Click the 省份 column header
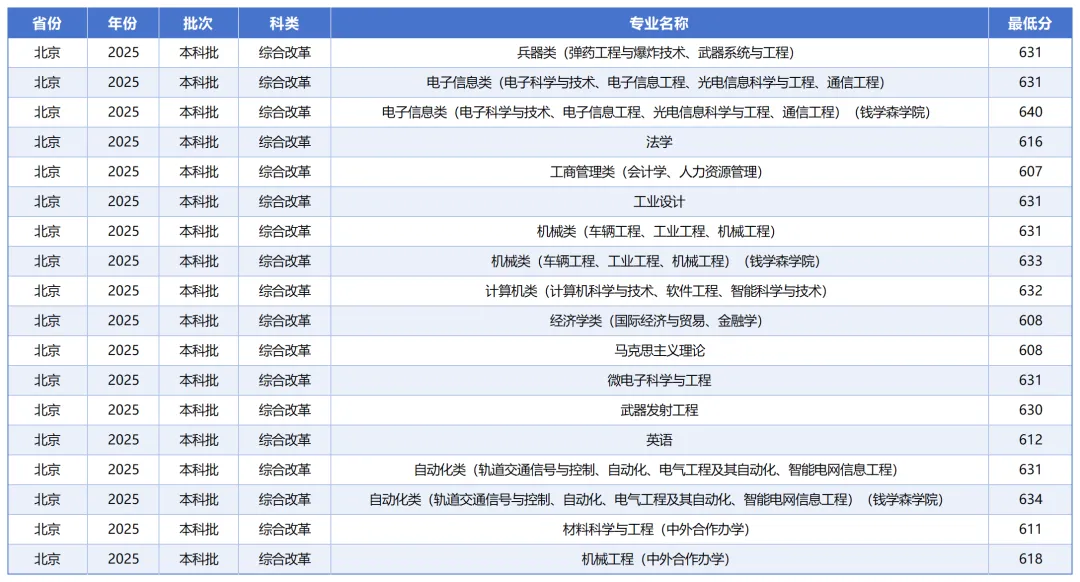The image size is (1080, 582). pos(48,23)
